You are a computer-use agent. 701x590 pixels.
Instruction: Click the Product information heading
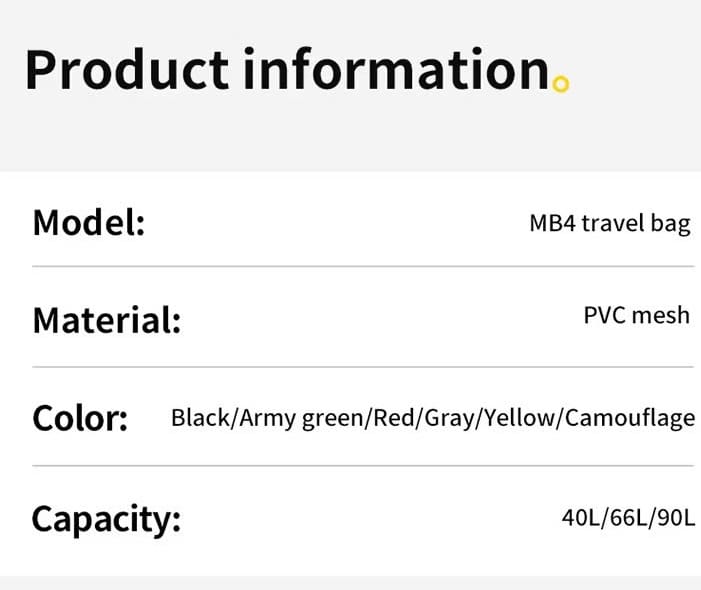coord(287,69)
